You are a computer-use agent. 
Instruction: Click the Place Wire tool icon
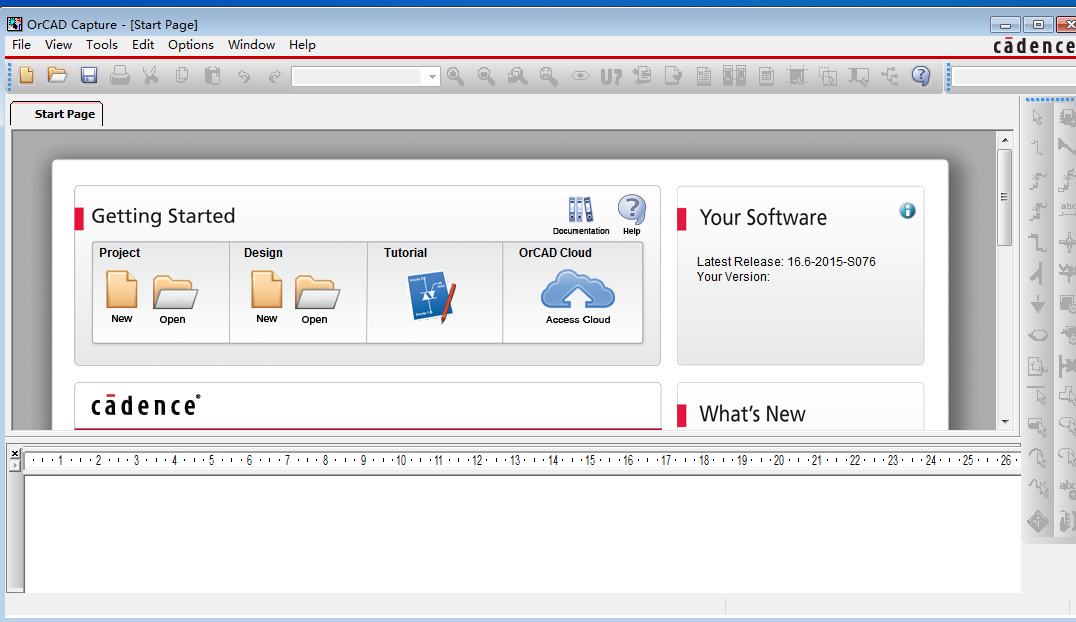point(1038,147)
